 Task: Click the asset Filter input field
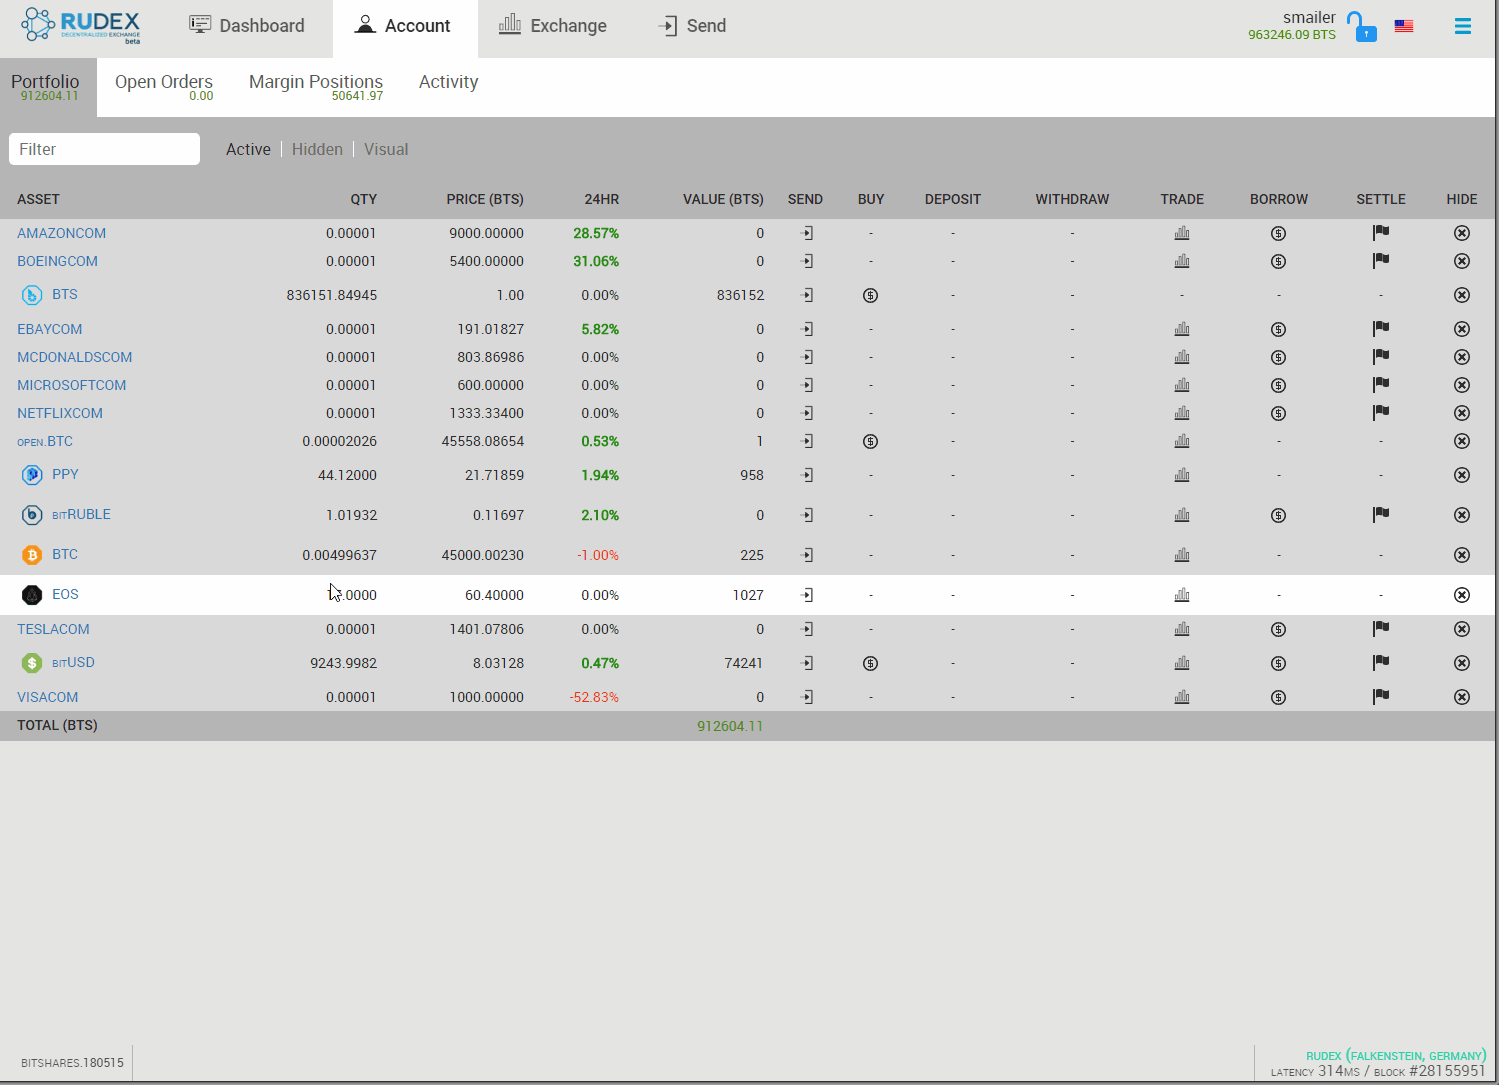104,149
